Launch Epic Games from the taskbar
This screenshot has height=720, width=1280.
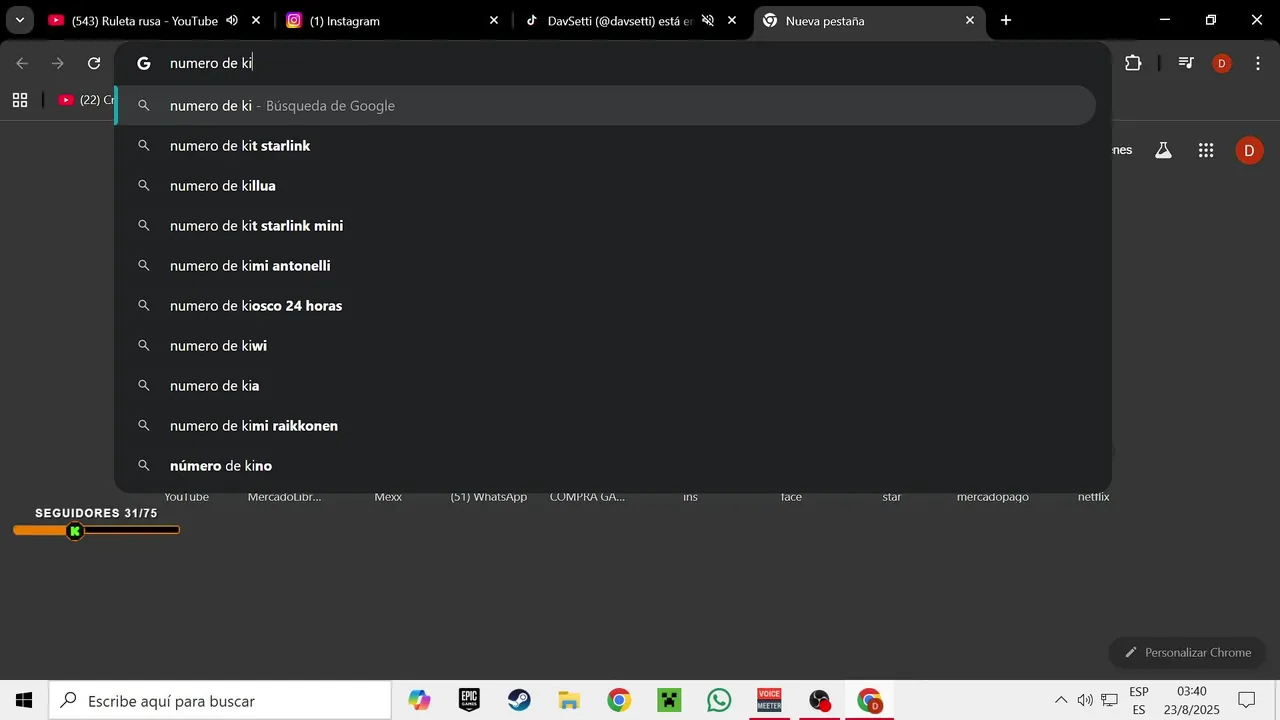469,700
